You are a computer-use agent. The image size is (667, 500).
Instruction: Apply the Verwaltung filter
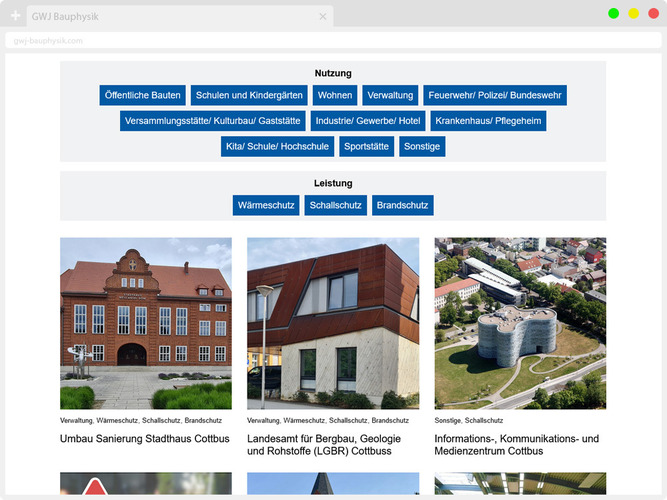(x=390, y=95)
